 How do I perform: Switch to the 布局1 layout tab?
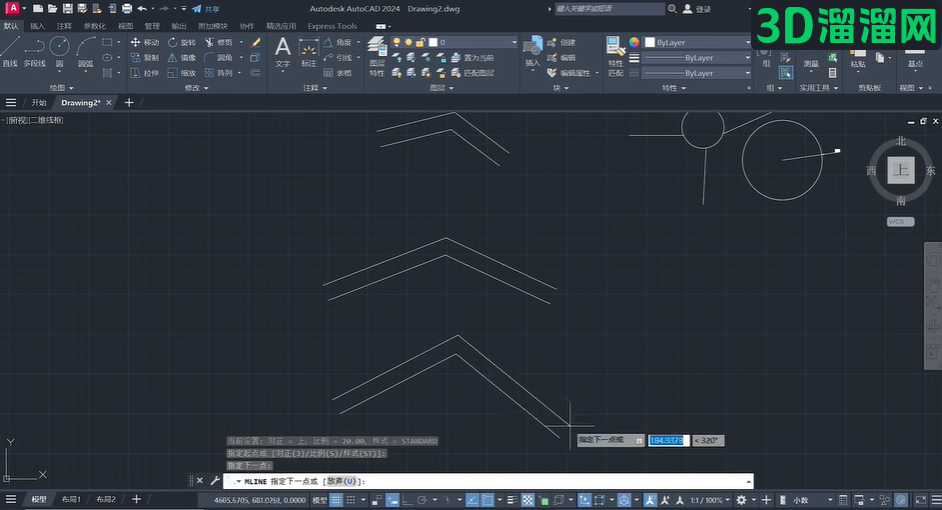(71, 499)
